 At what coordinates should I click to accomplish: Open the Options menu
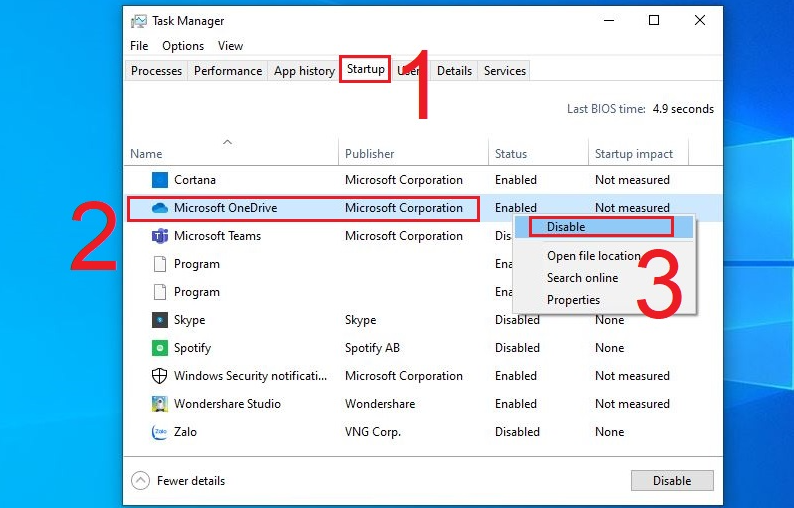coord(183,46)
